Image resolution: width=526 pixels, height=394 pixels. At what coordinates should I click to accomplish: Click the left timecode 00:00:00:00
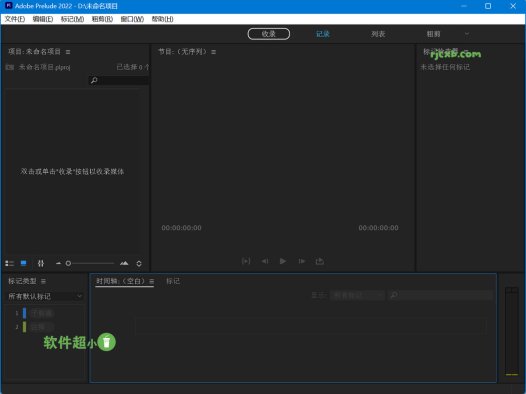pos(181,228)
